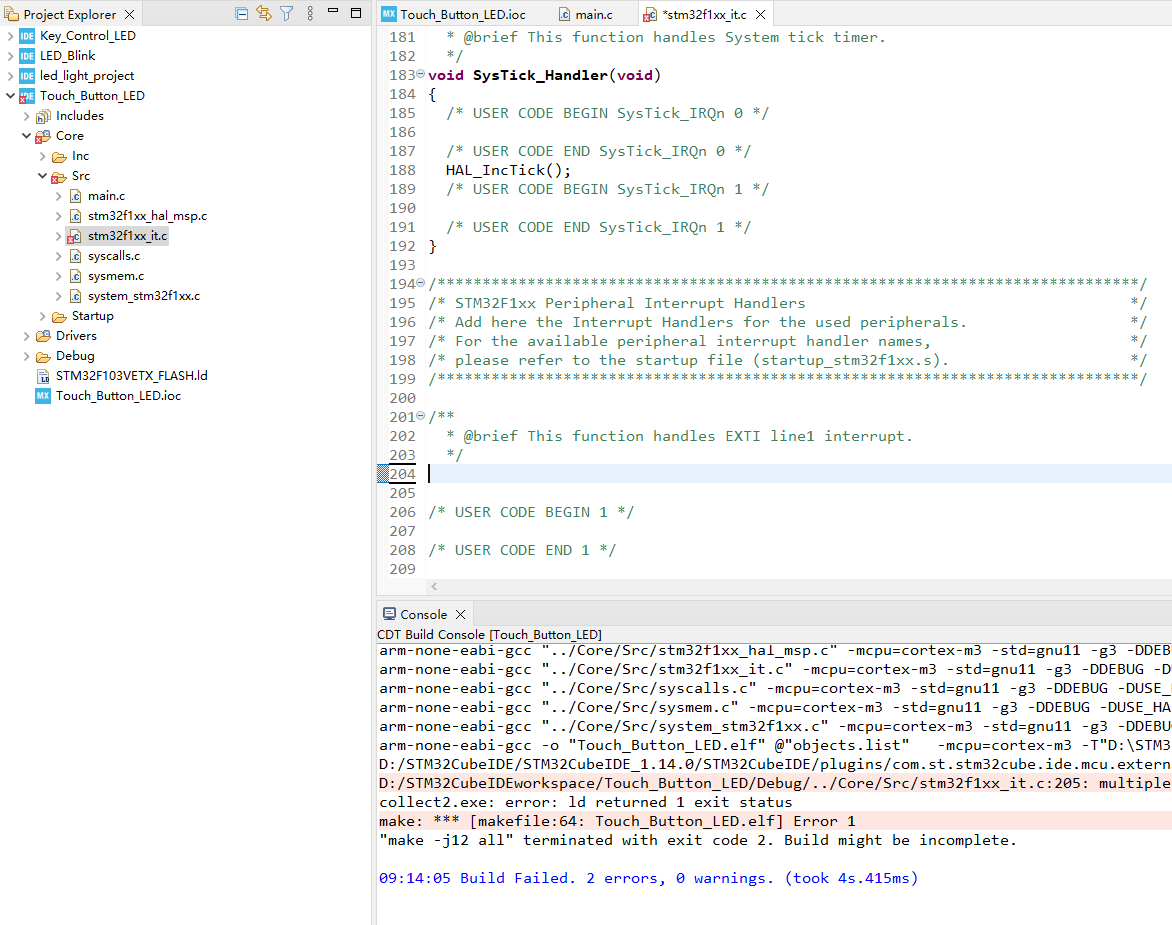Fold SysTick_Handler function at line 183

421,73
